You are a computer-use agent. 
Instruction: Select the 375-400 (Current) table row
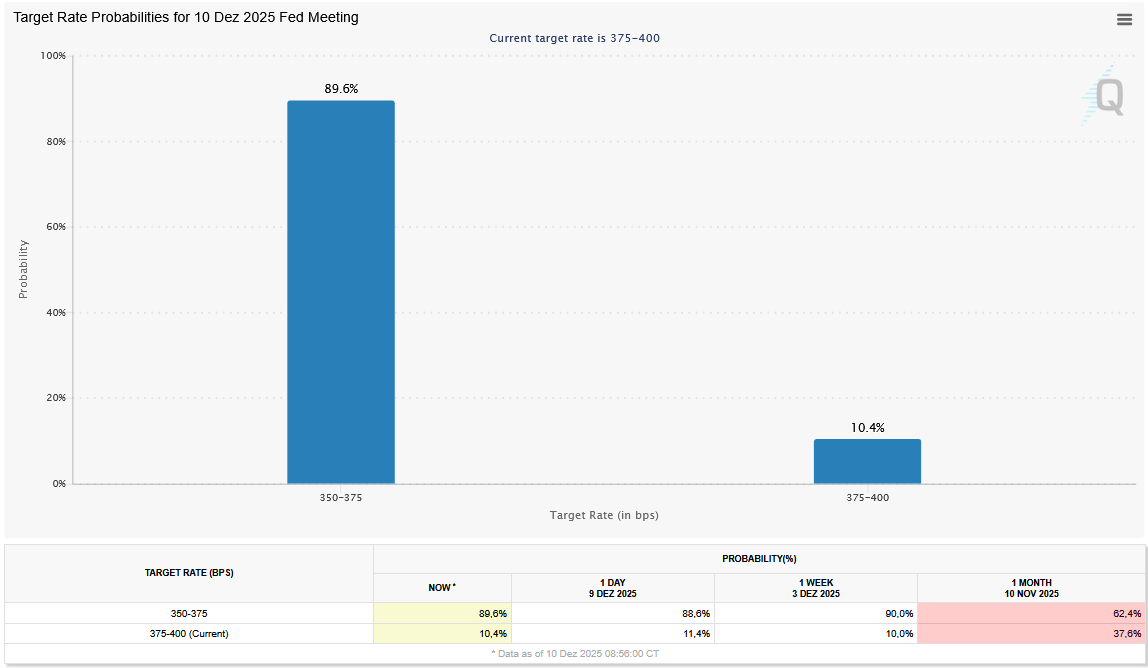[188, 633]
